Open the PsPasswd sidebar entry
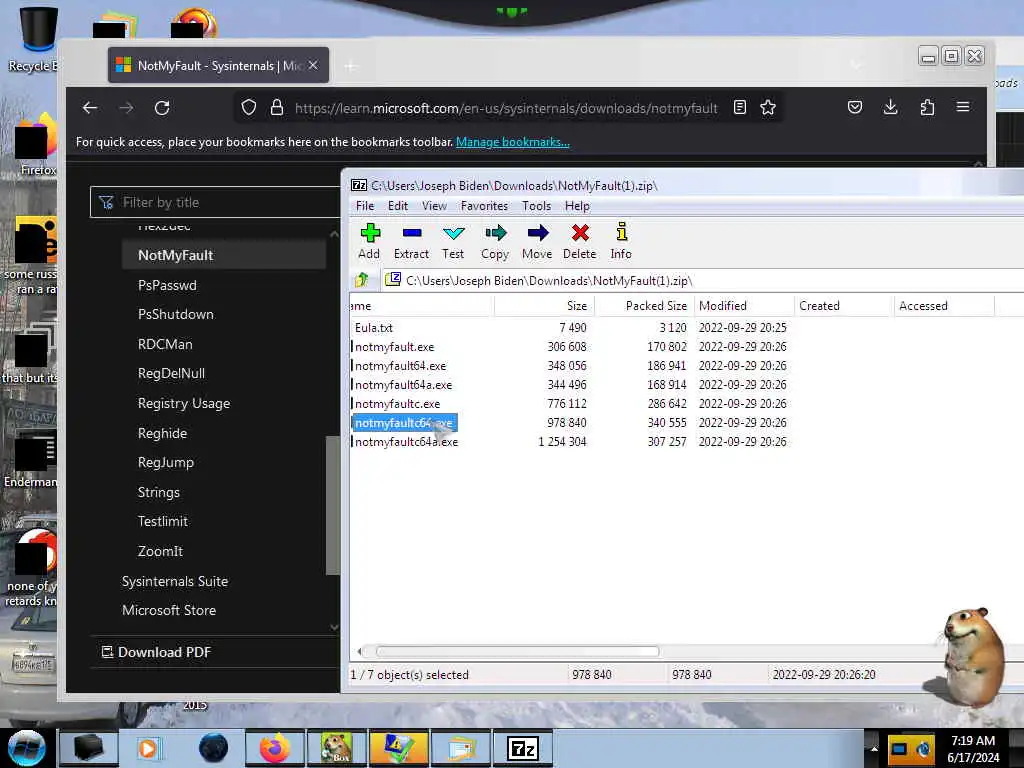The height and width of the screenshot is (768, 1024). 167,285
